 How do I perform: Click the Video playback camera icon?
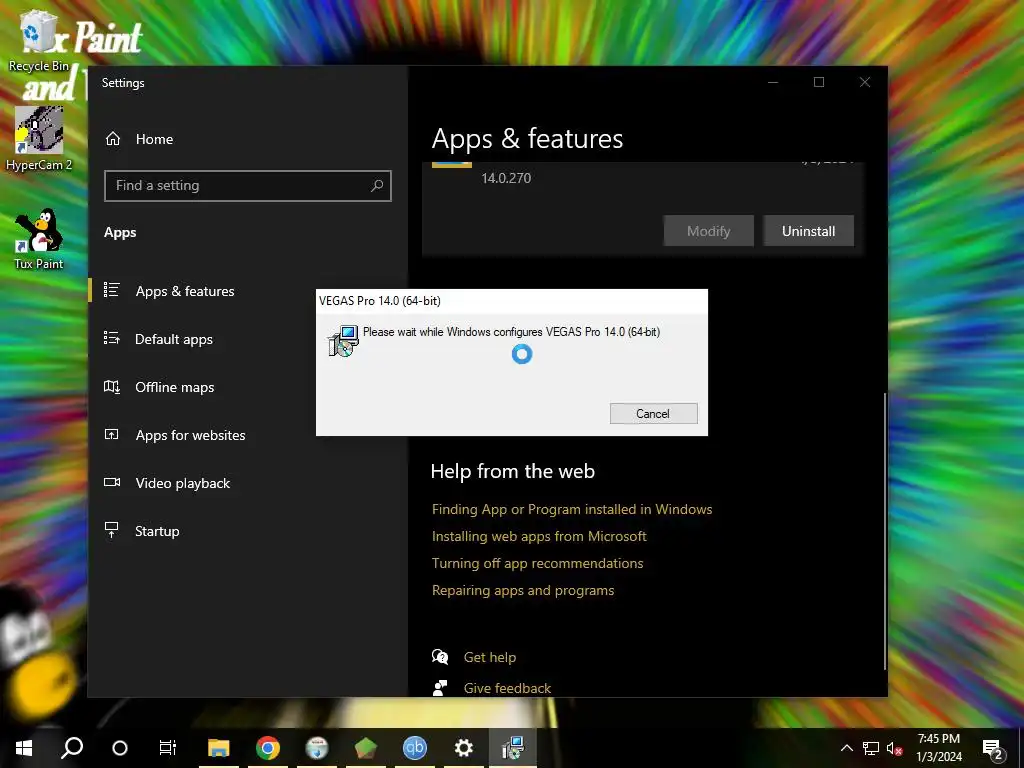pyautogui.click(x=112, y=482)
